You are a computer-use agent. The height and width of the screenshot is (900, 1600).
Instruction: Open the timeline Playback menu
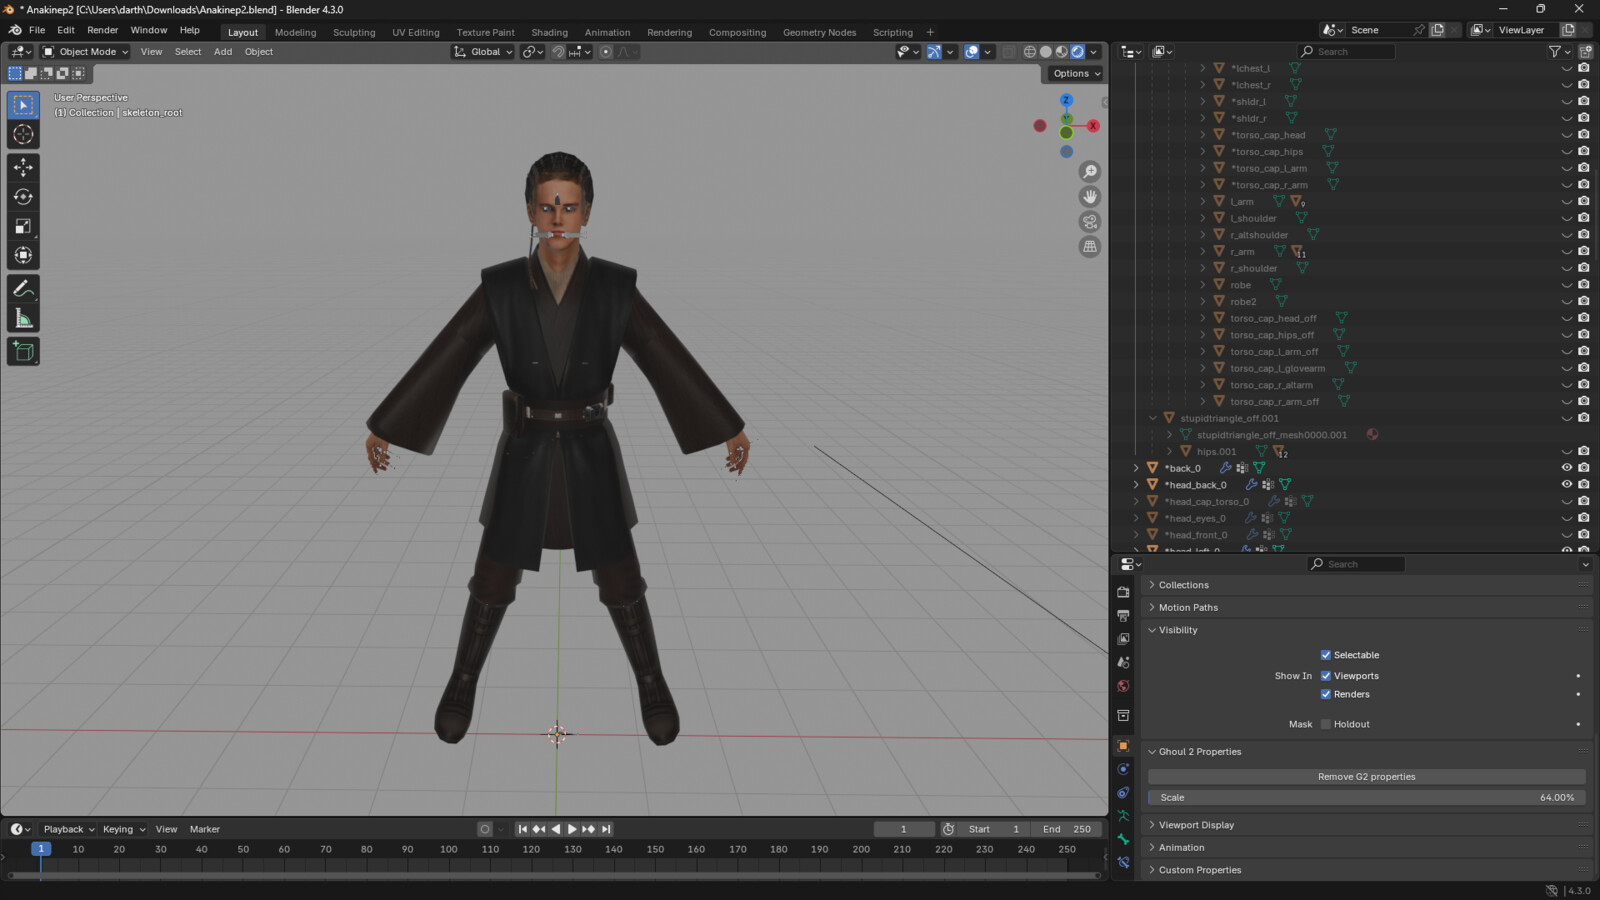67,829
